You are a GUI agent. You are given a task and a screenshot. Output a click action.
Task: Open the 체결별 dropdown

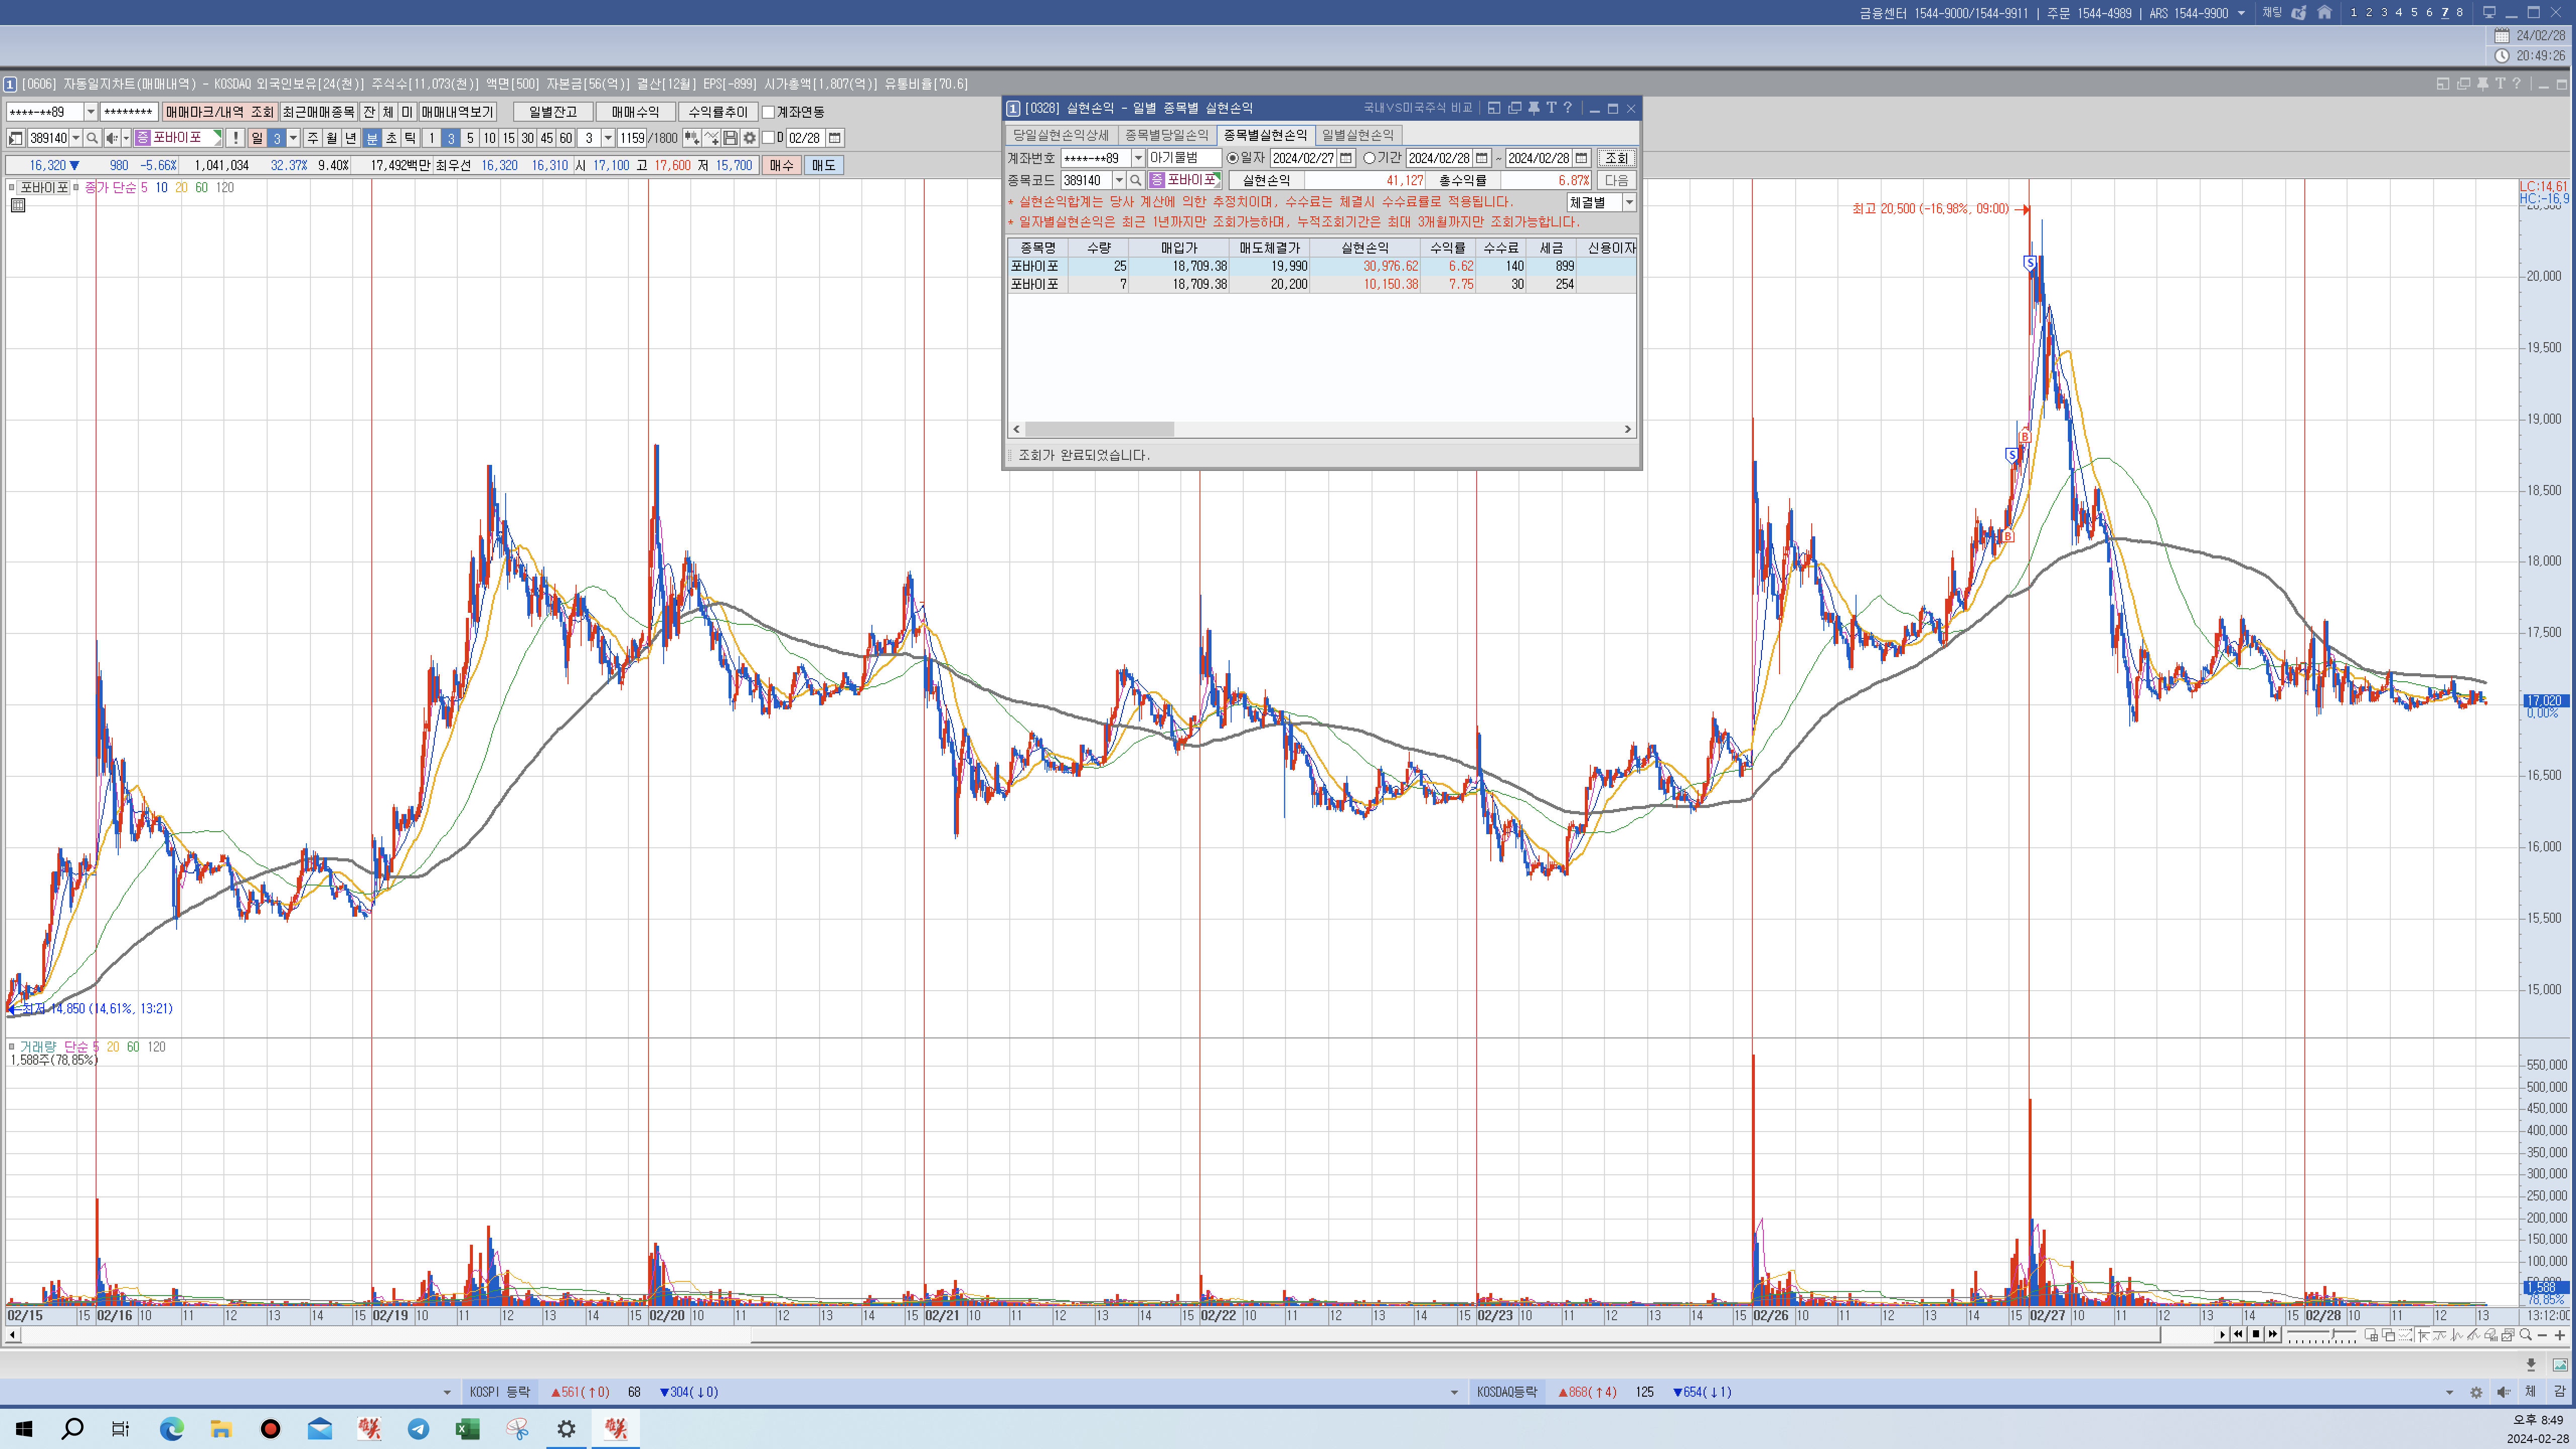1629,202
